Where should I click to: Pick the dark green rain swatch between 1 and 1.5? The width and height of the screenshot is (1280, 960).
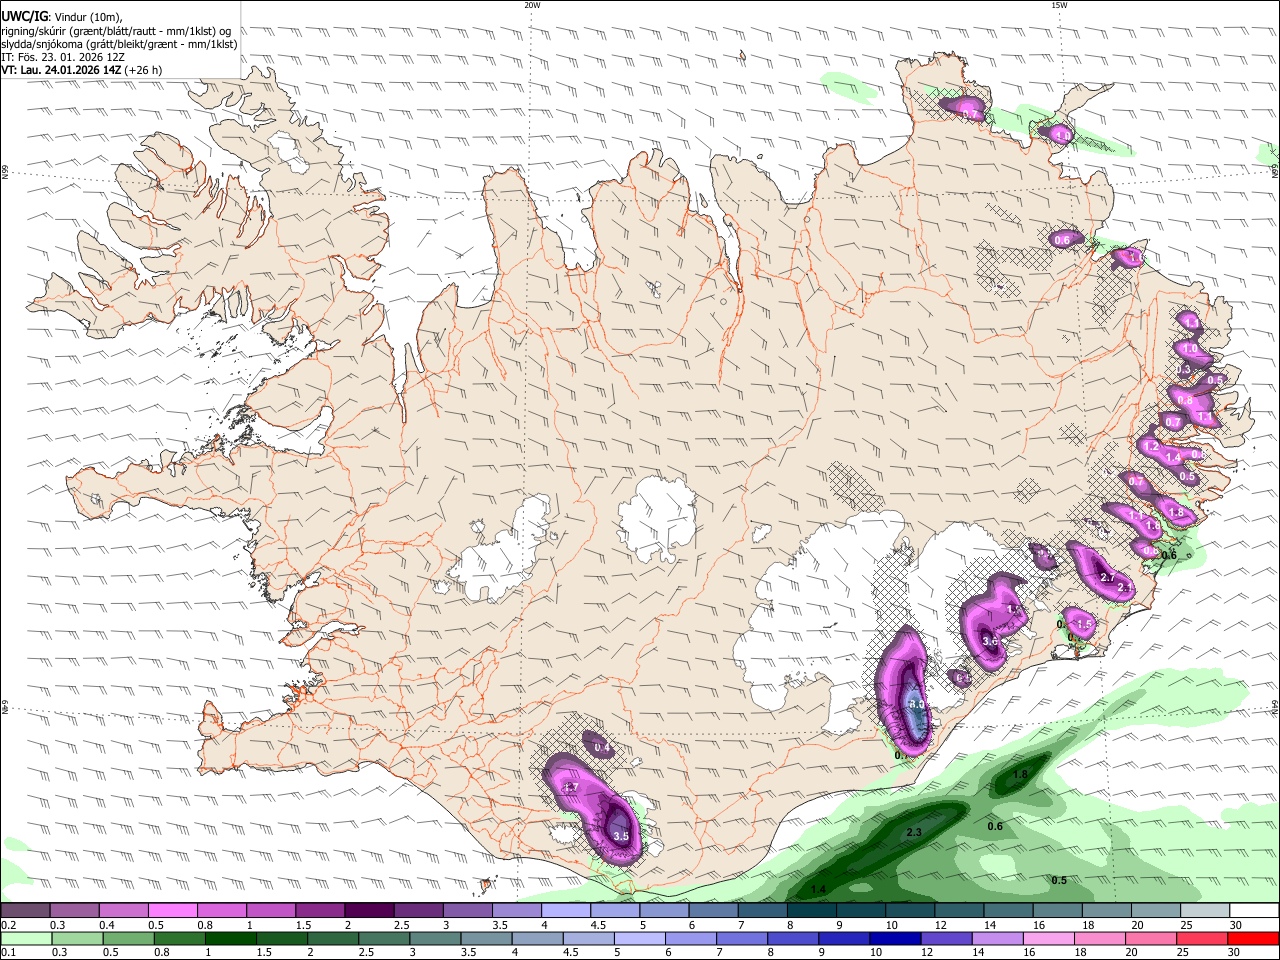tap(231, 939)
